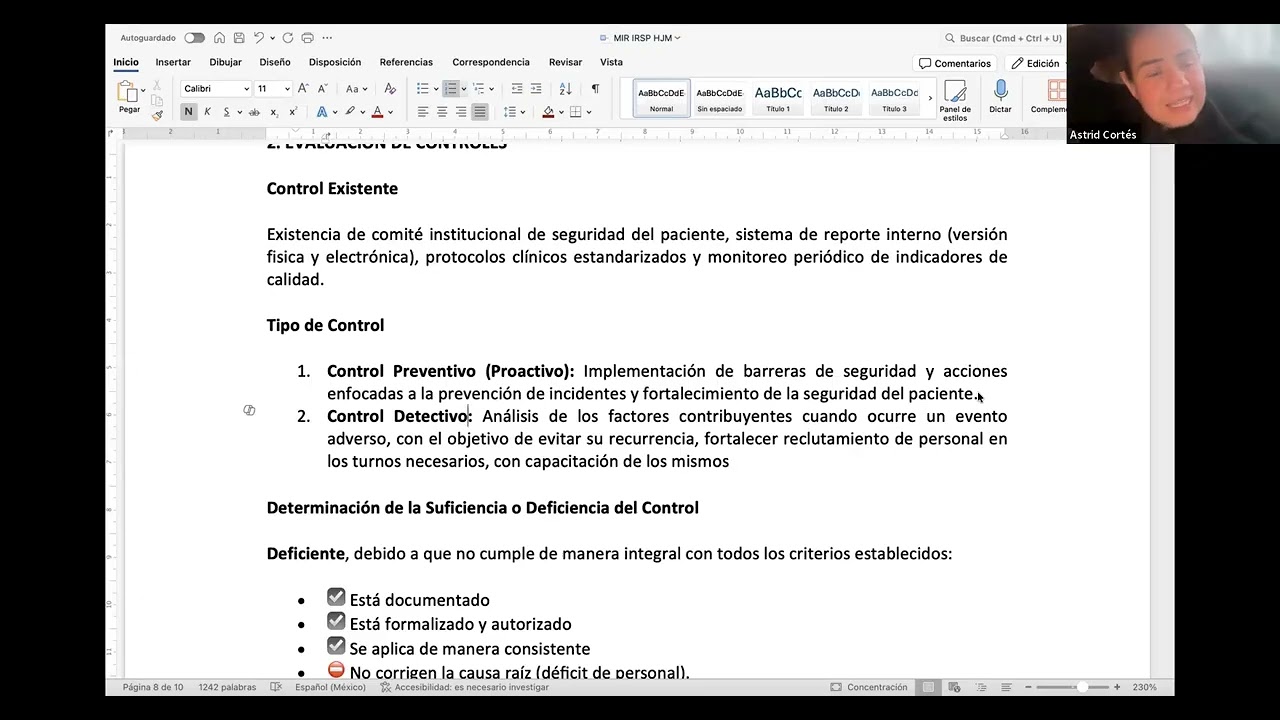Change language Español (México) in status bar

point(330,687)
